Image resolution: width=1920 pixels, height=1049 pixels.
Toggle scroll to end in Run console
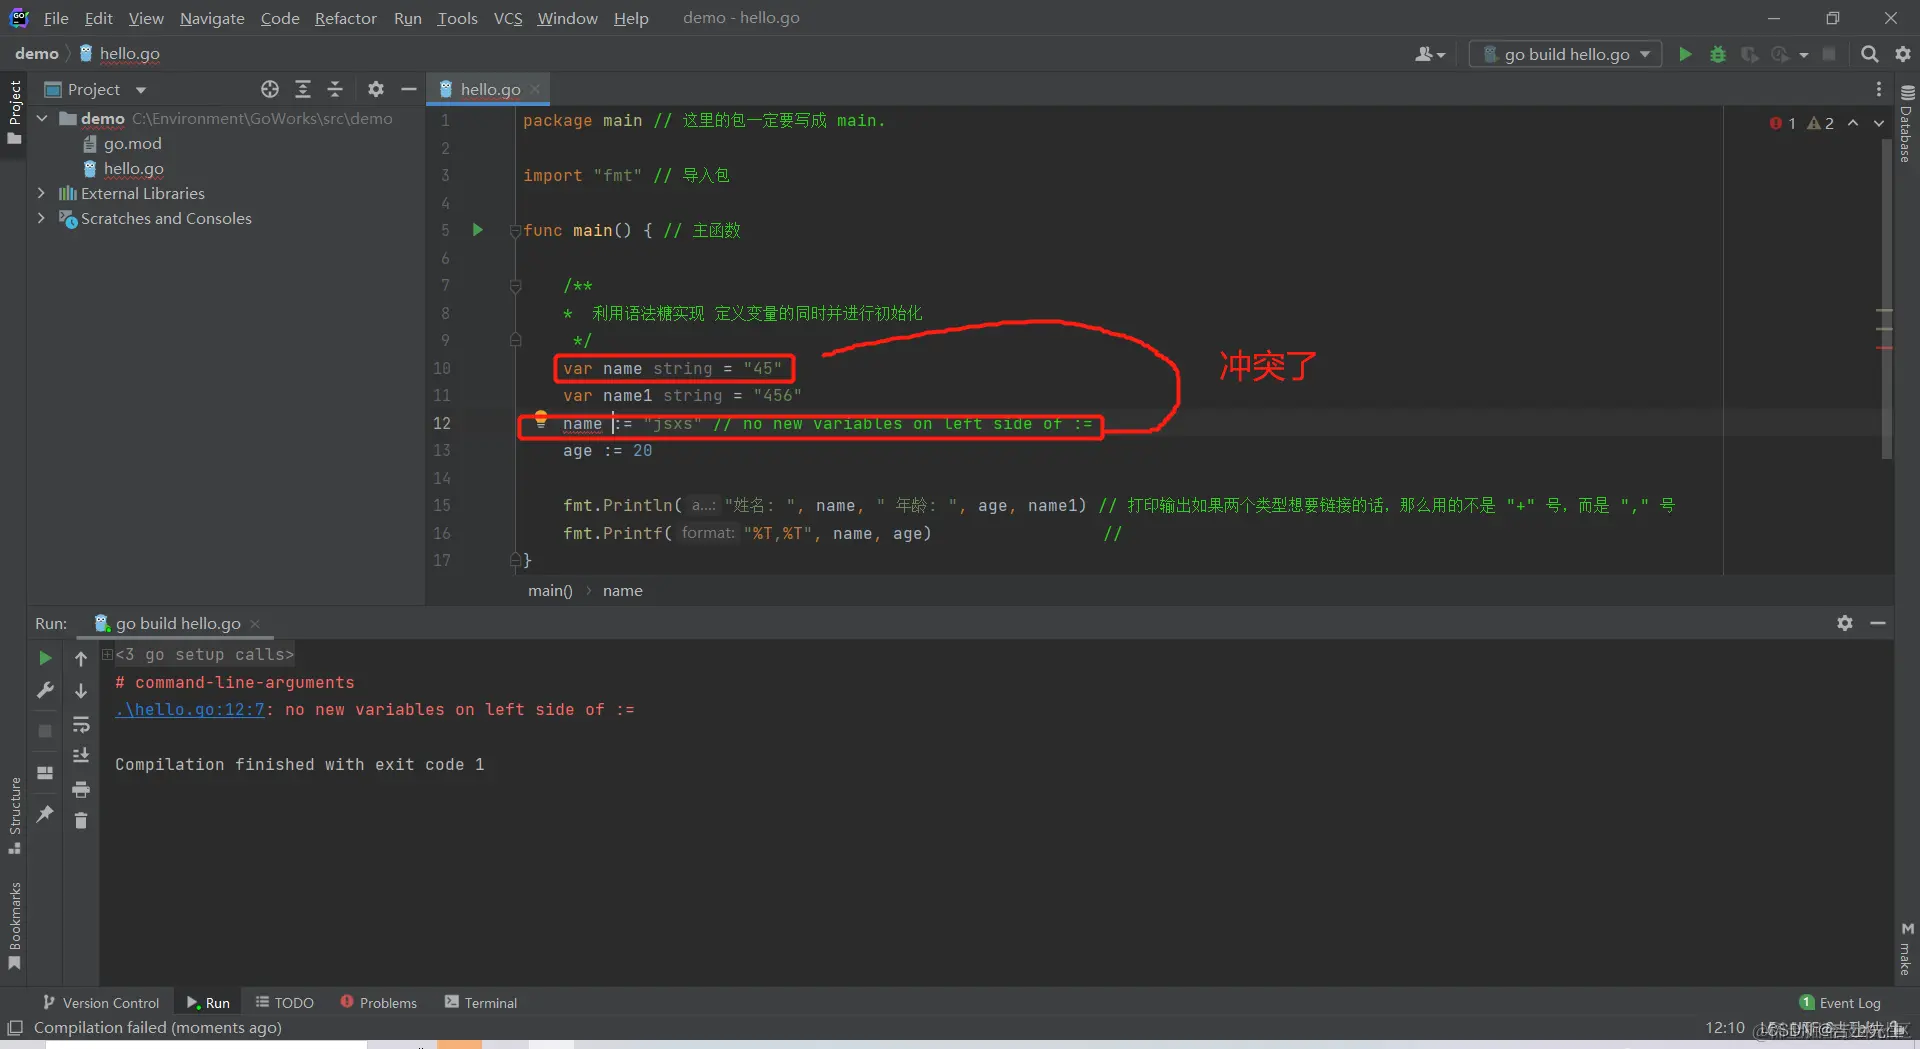(81, 756)
